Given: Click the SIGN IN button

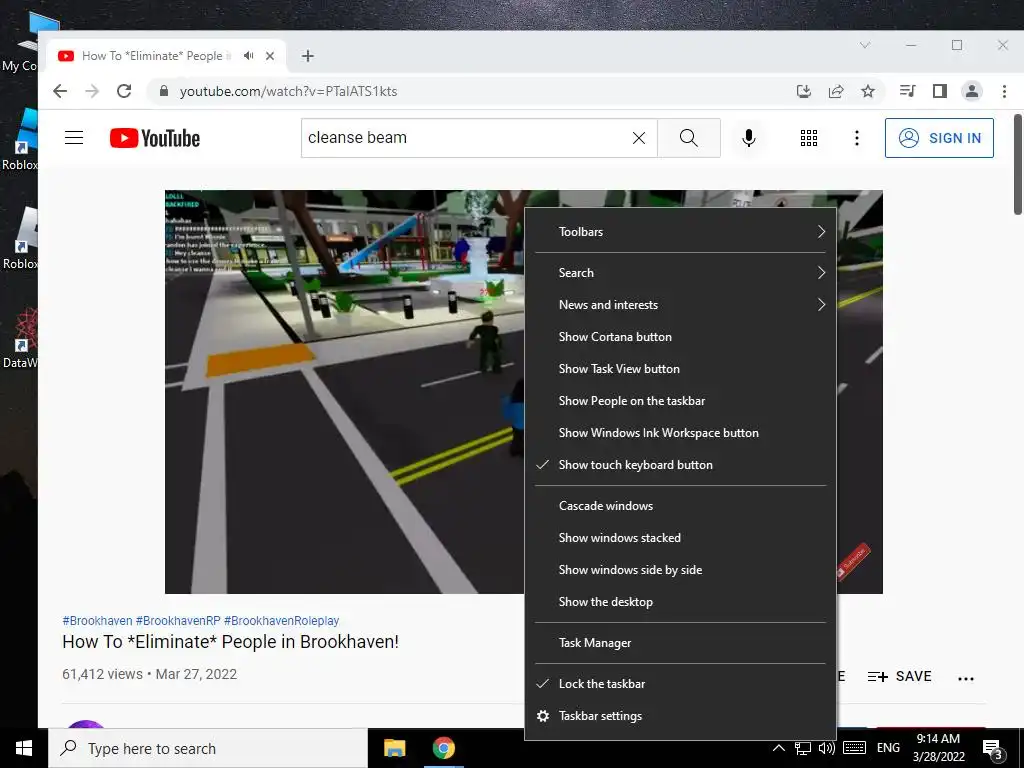Looking at the screenshot, I should click(939, 138).
